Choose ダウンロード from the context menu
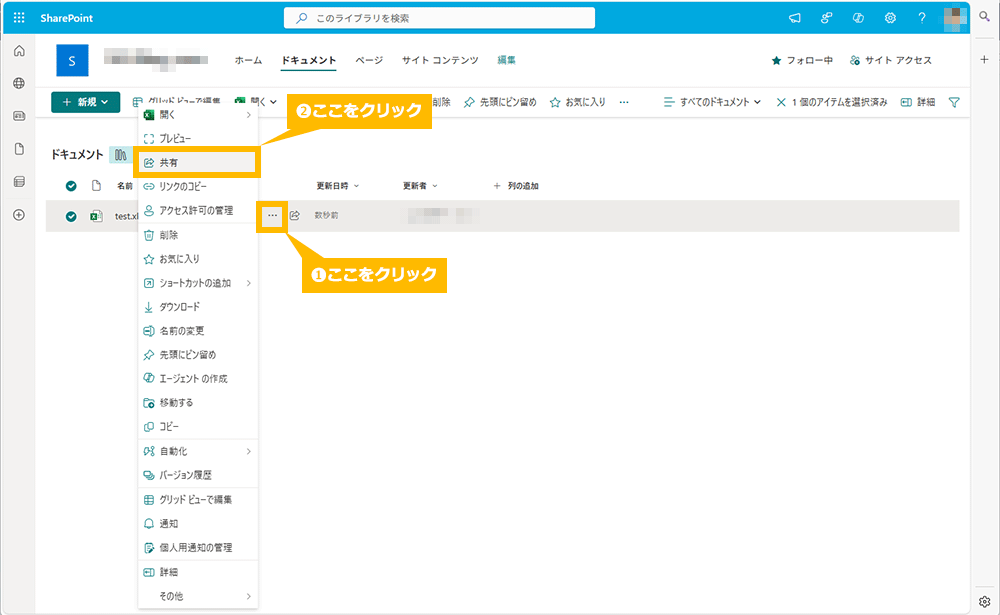Viewport: 1000px width, 615px height. pos(198,307)
